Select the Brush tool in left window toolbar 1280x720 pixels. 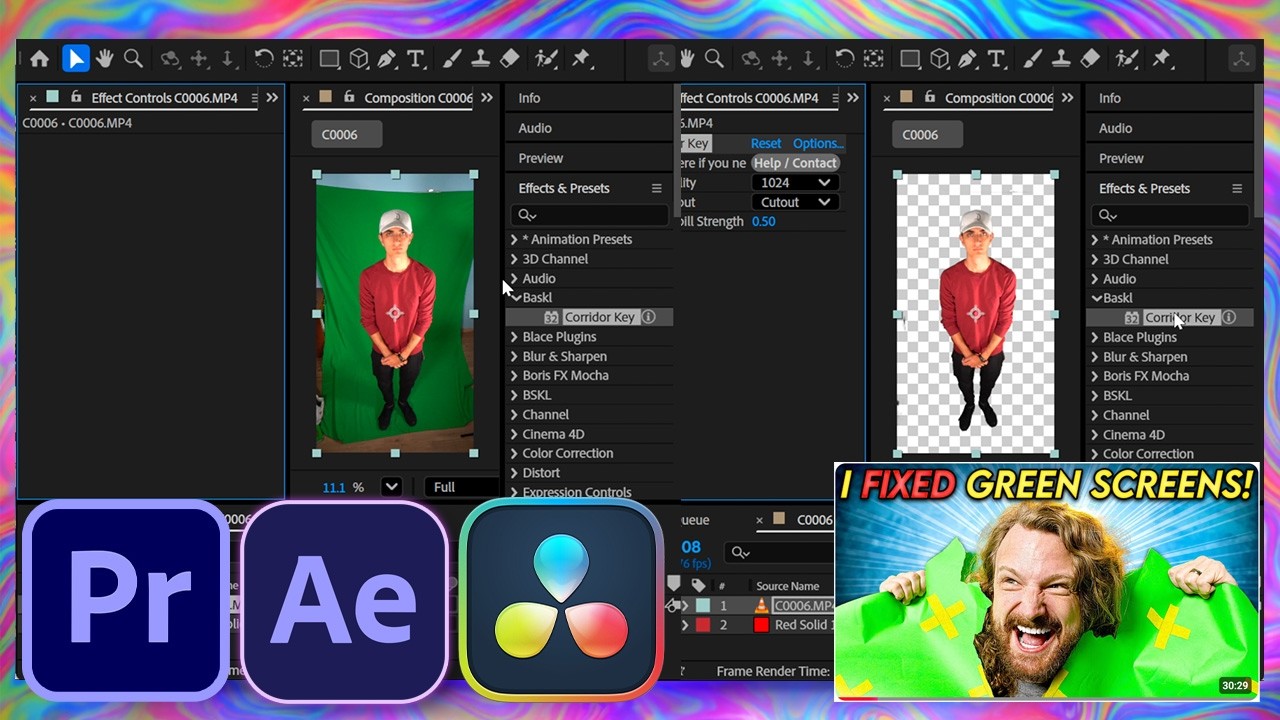point(452,59)
